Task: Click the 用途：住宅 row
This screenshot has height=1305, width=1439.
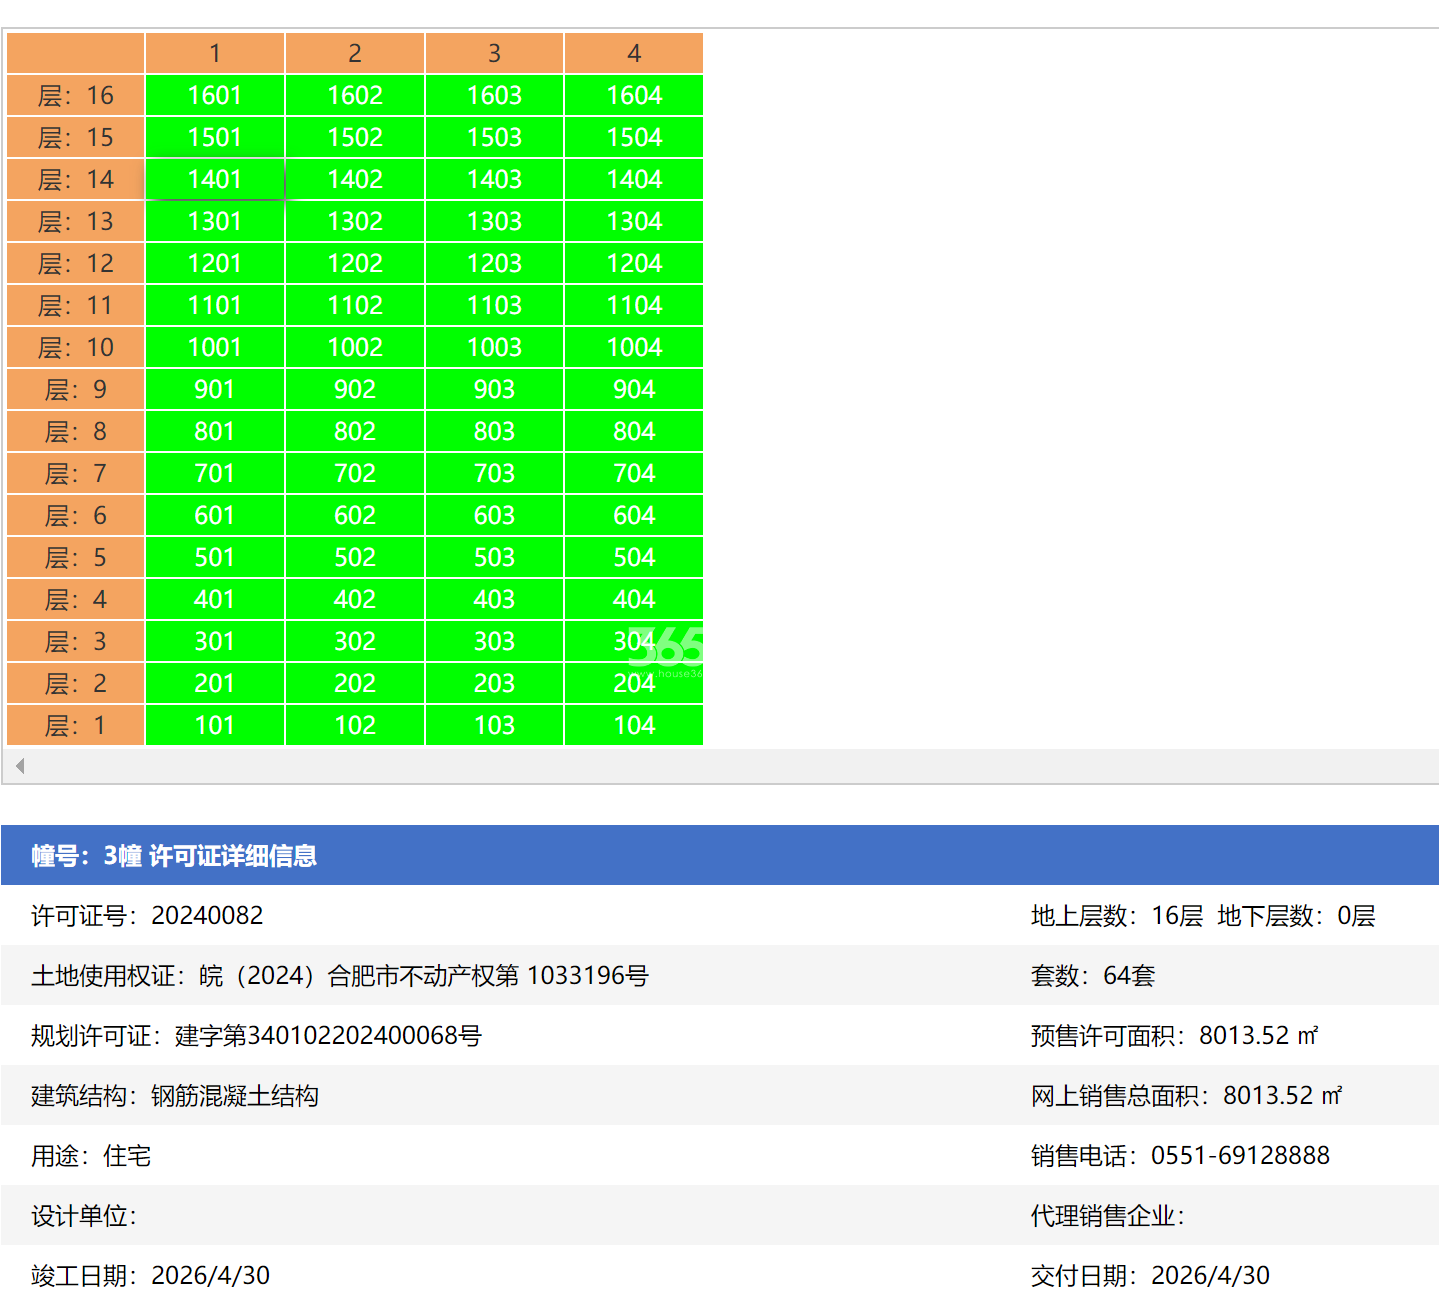Action: click(x=91, y=1155)
